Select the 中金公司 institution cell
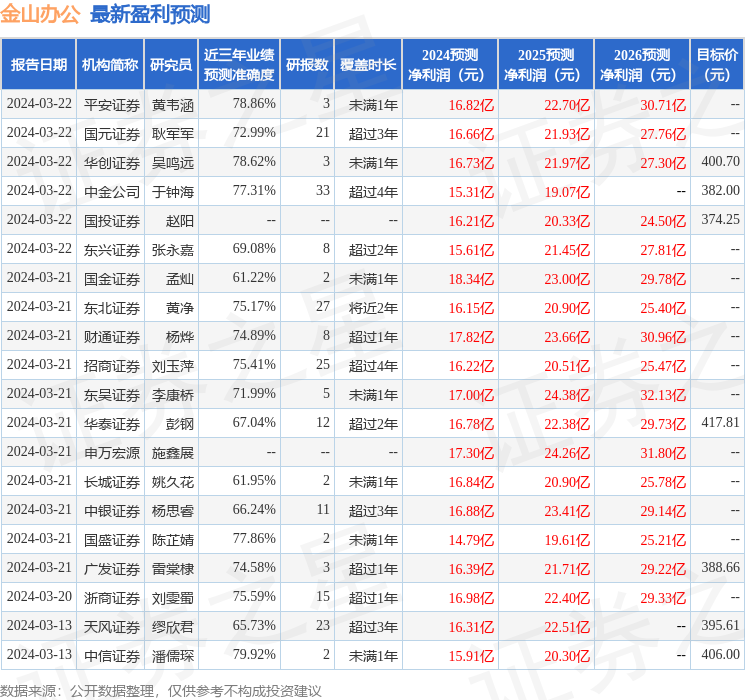Viewport: 745px width, 700px height. (x=112, y=192)
